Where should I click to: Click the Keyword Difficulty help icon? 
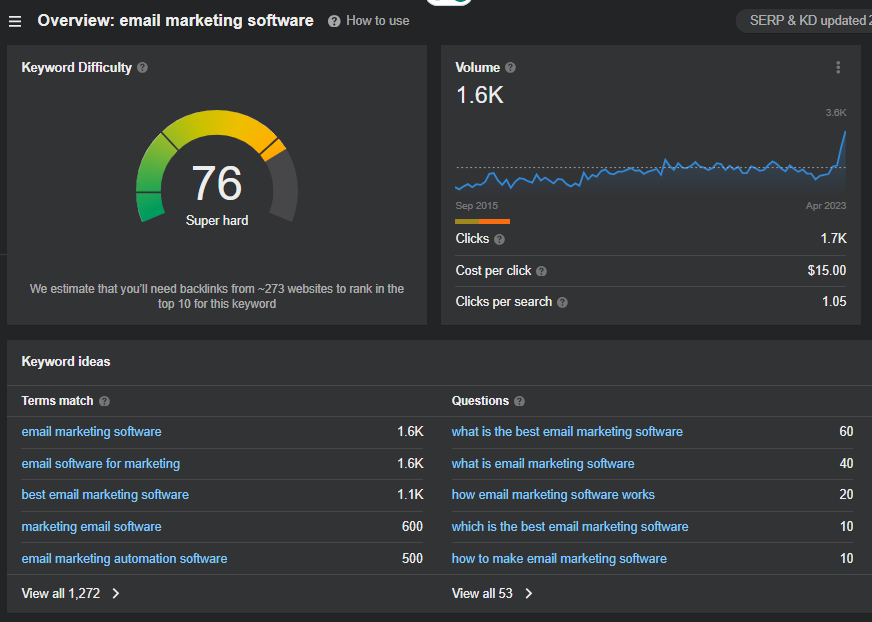coord(142,68)
